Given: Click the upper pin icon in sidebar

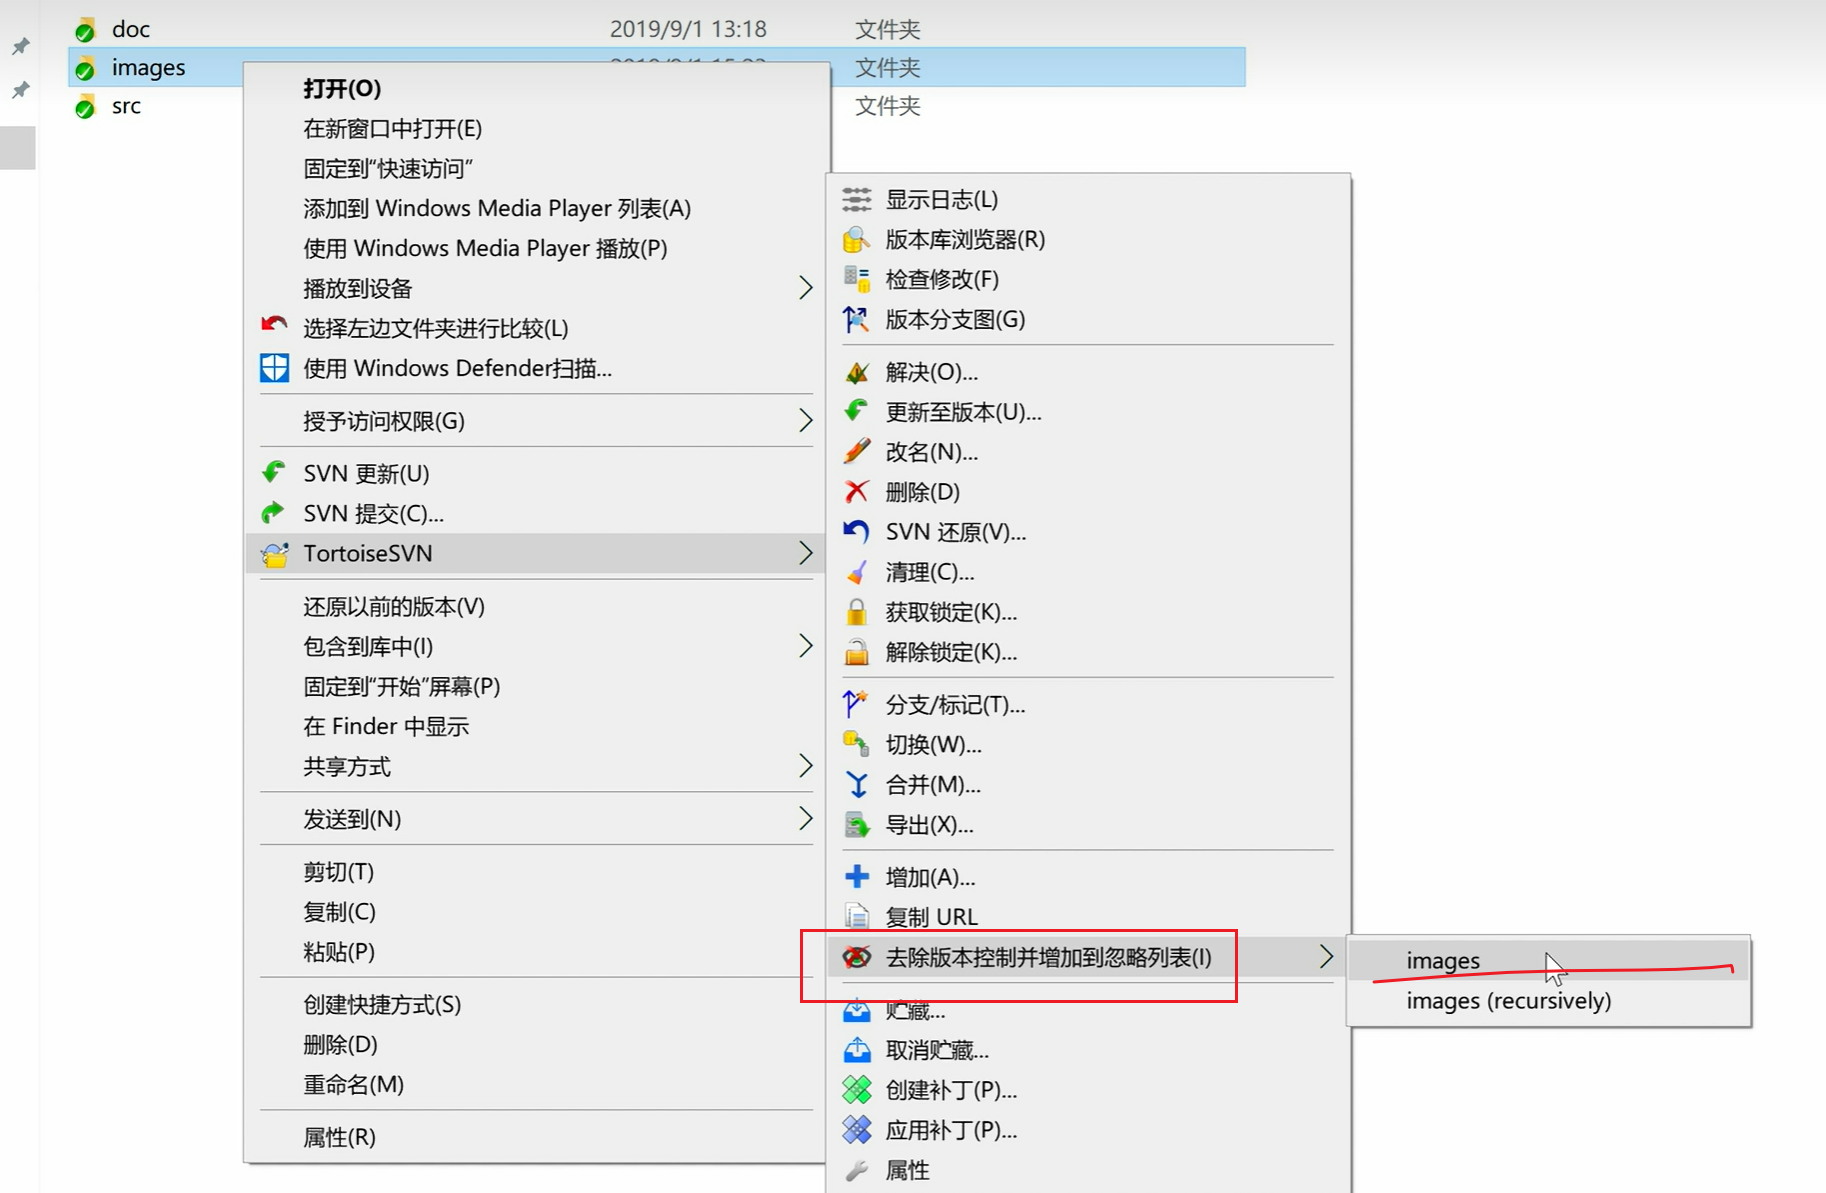Looking at the screenshot, I should [x=20, y=46].
